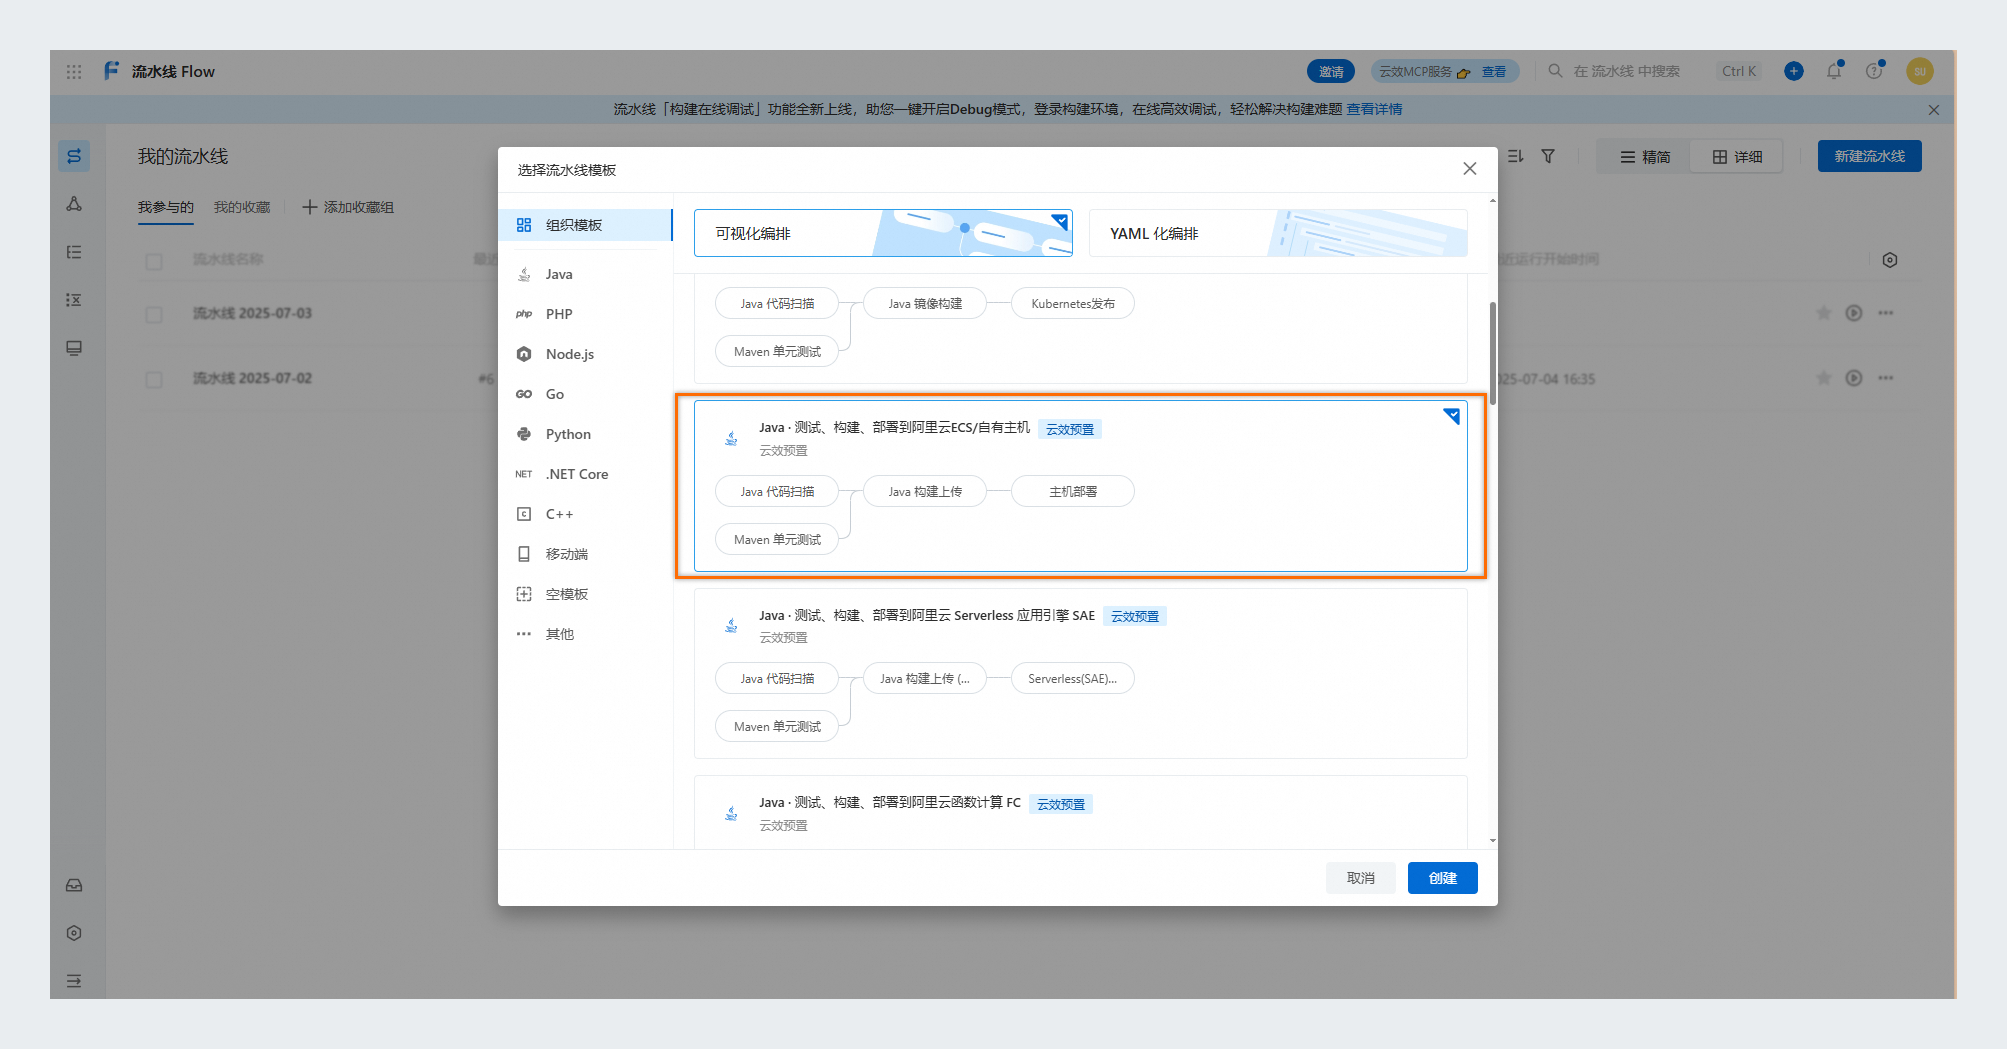2007x1049 pixels.
Task: Click the 取消 button
Action: click(1360, 878)
